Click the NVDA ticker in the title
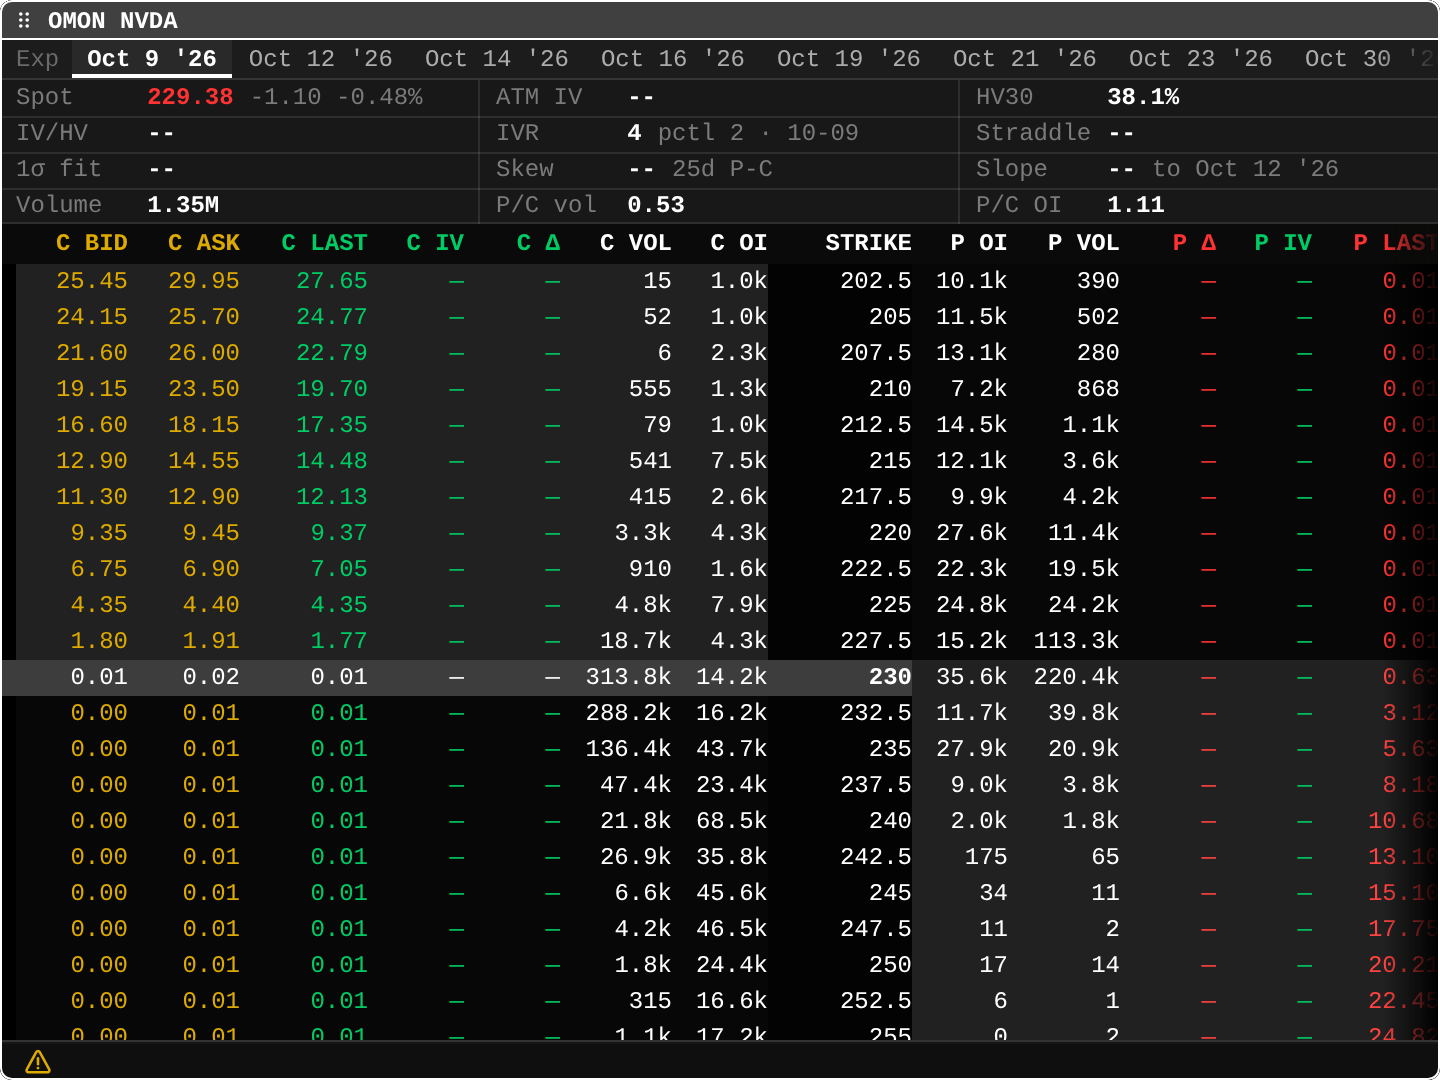Image resolution: width=1440 pixels, height=1080 pixels. point(149,20)
